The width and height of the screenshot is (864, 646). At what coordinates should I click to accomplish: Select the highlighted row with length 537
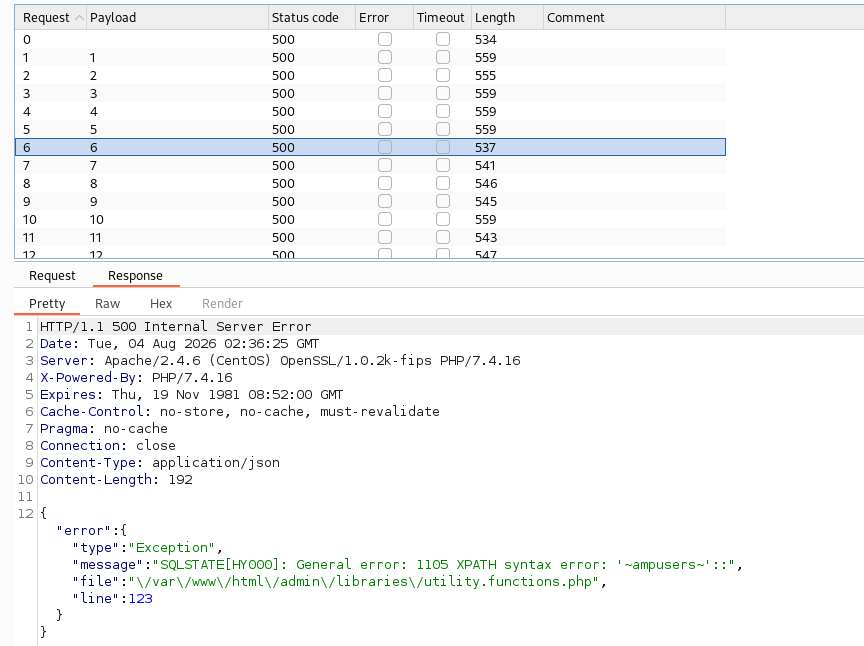[370, 148]
